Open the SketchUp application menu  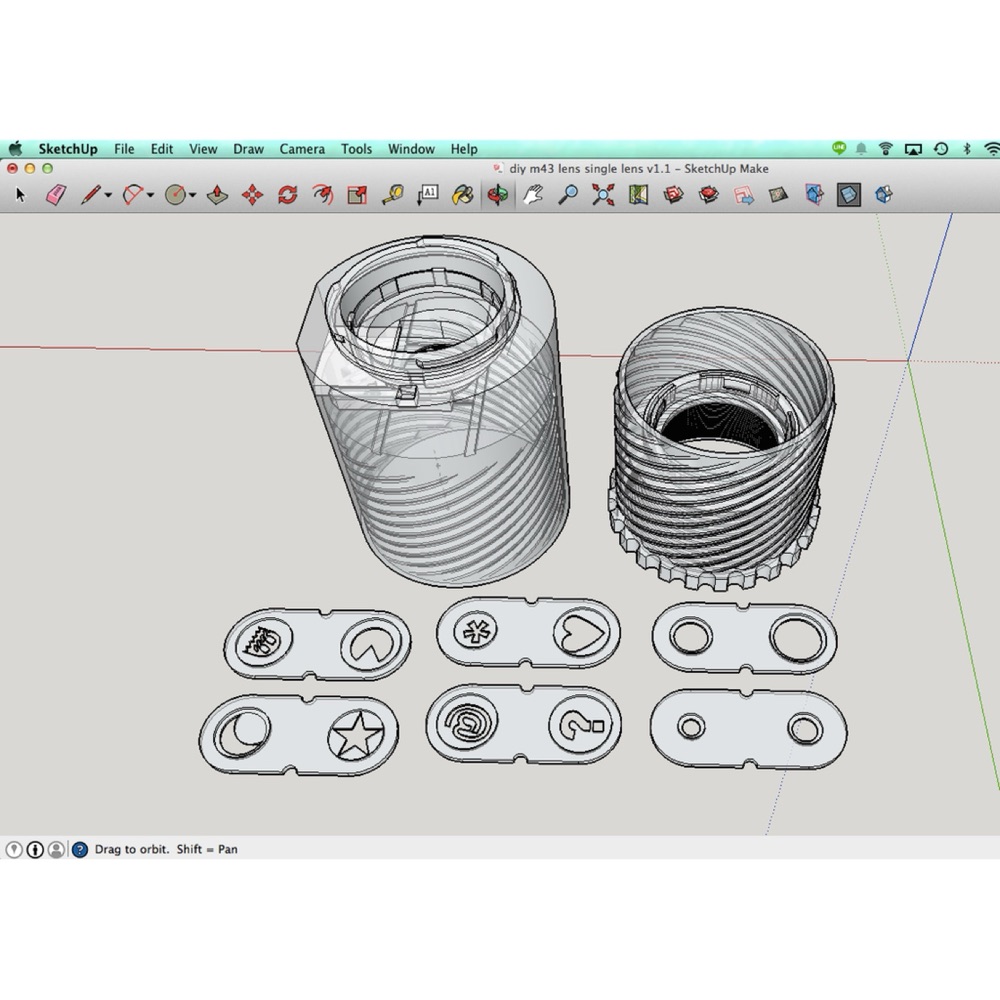(x=68, y=149)
